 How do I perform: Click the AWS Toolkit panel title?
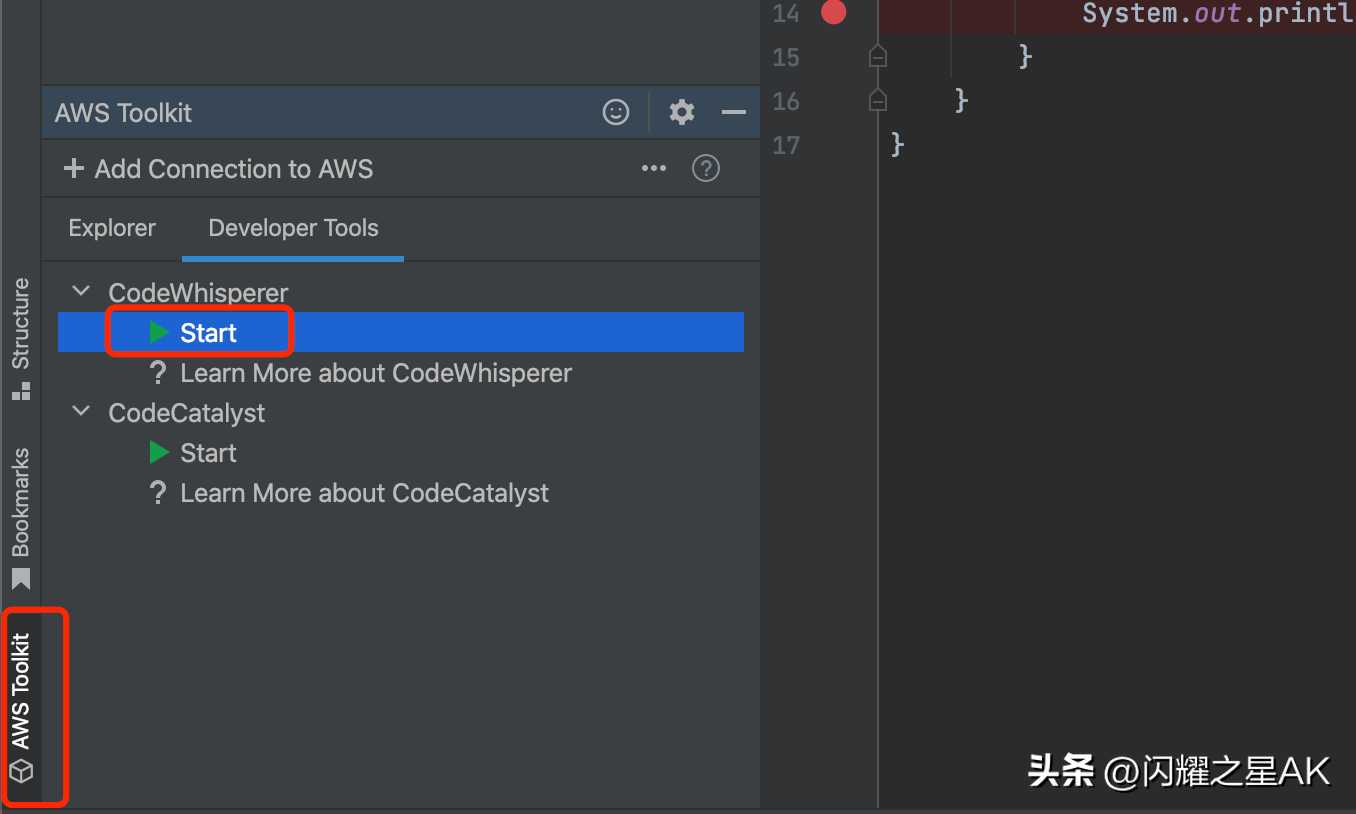click(123, 113)
